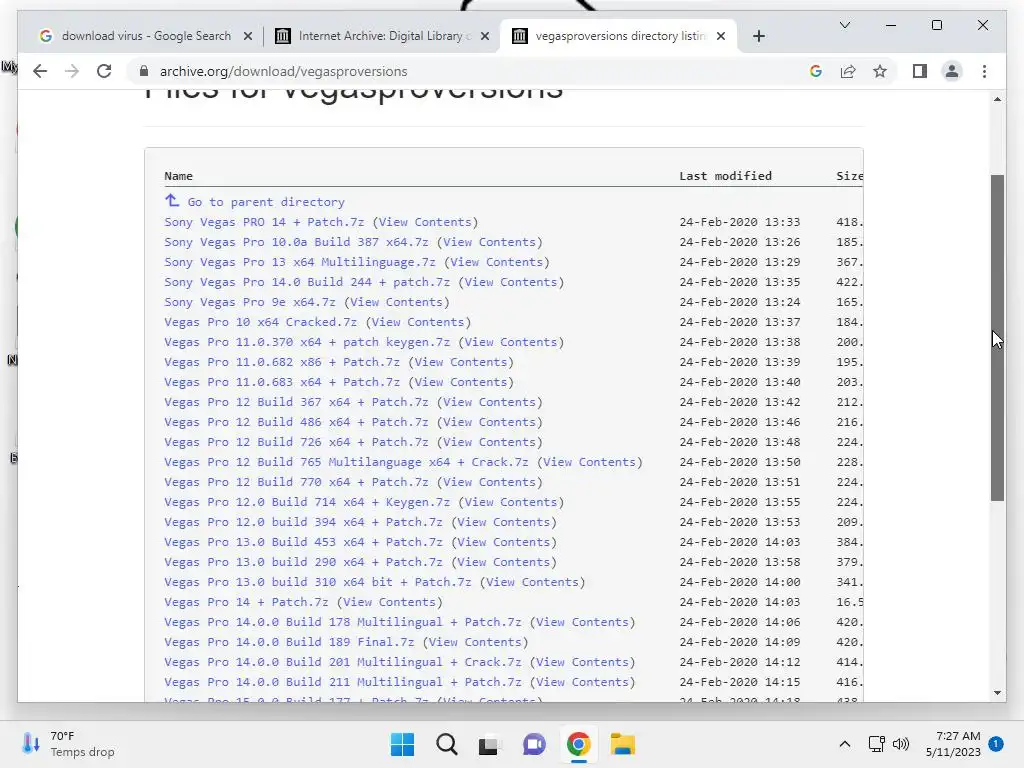Click Chrome icon on taskbar

tap(579, 744)
